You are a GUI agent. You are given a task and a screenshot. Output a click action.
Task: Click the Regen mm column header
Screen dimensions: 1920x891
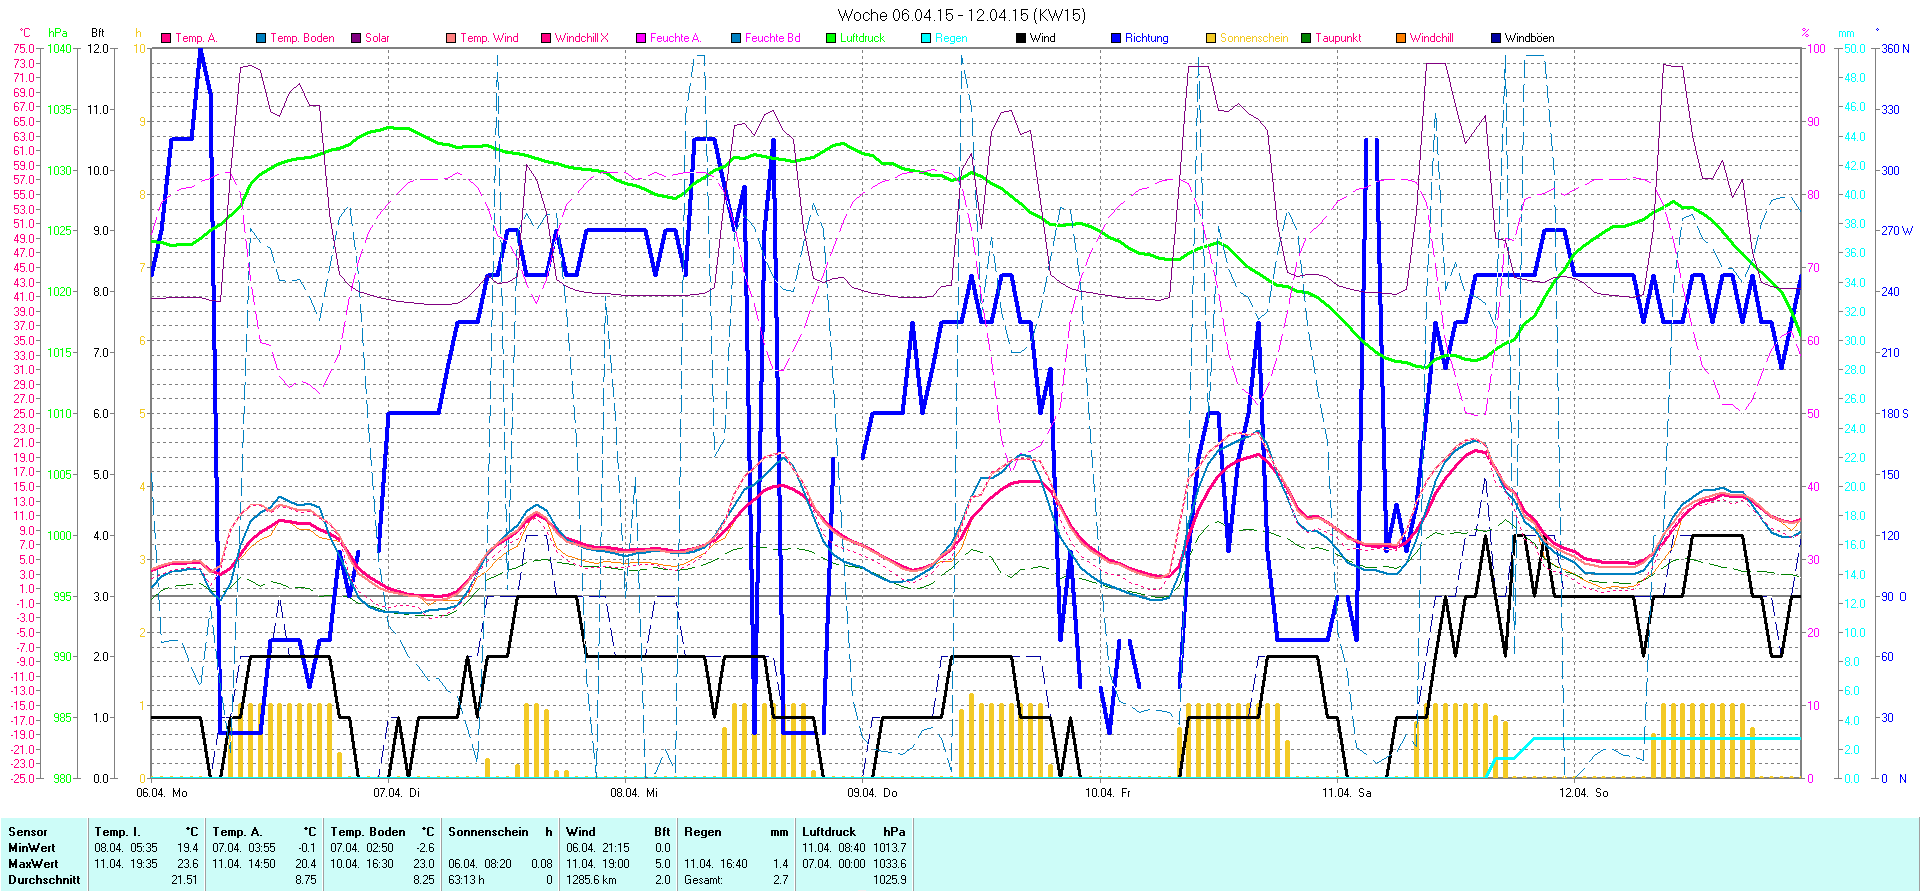tap(736, 832)
